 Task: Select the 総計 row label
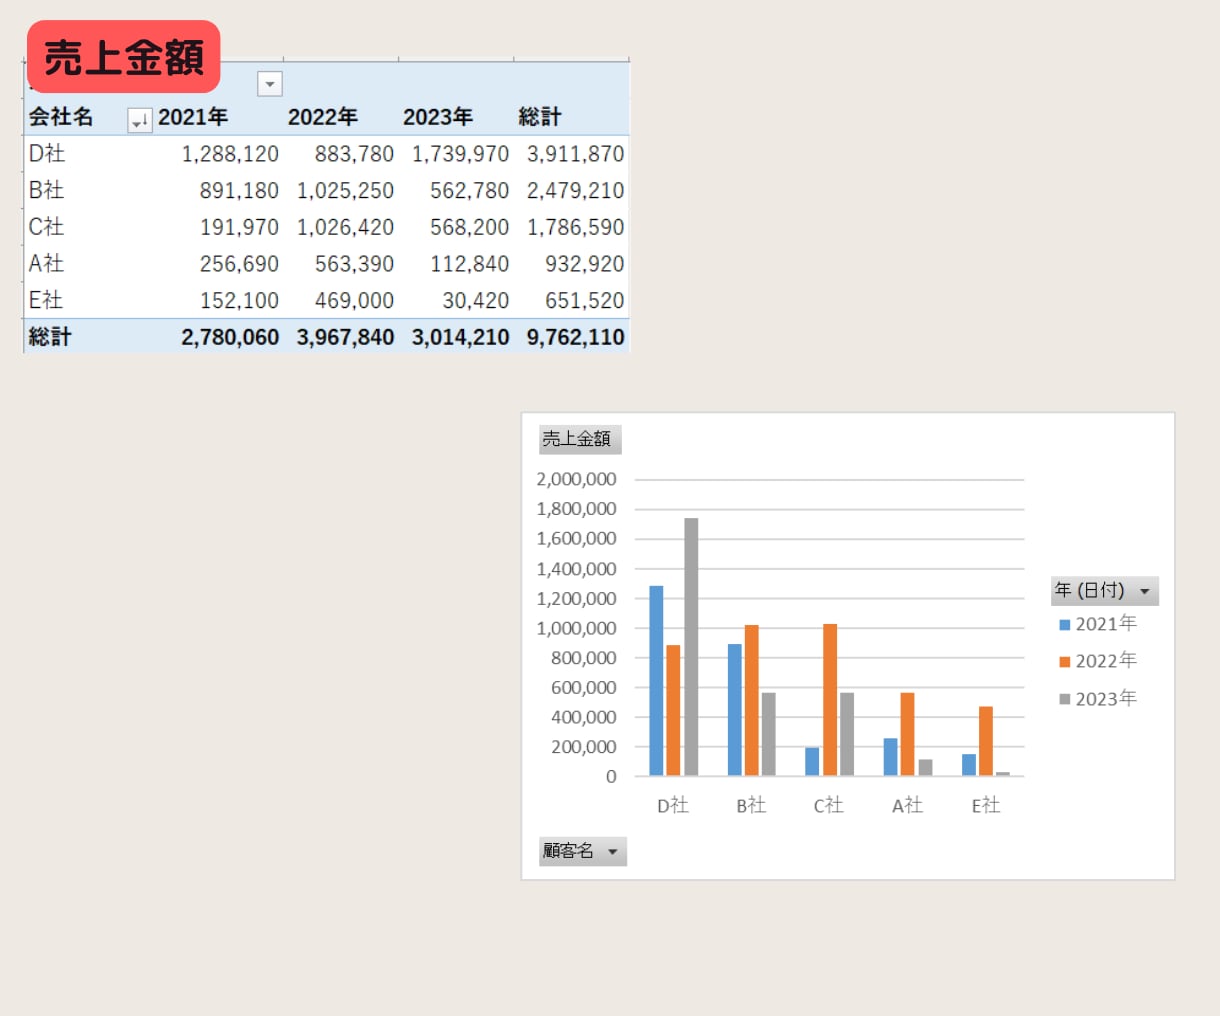(x=50, y=337)
